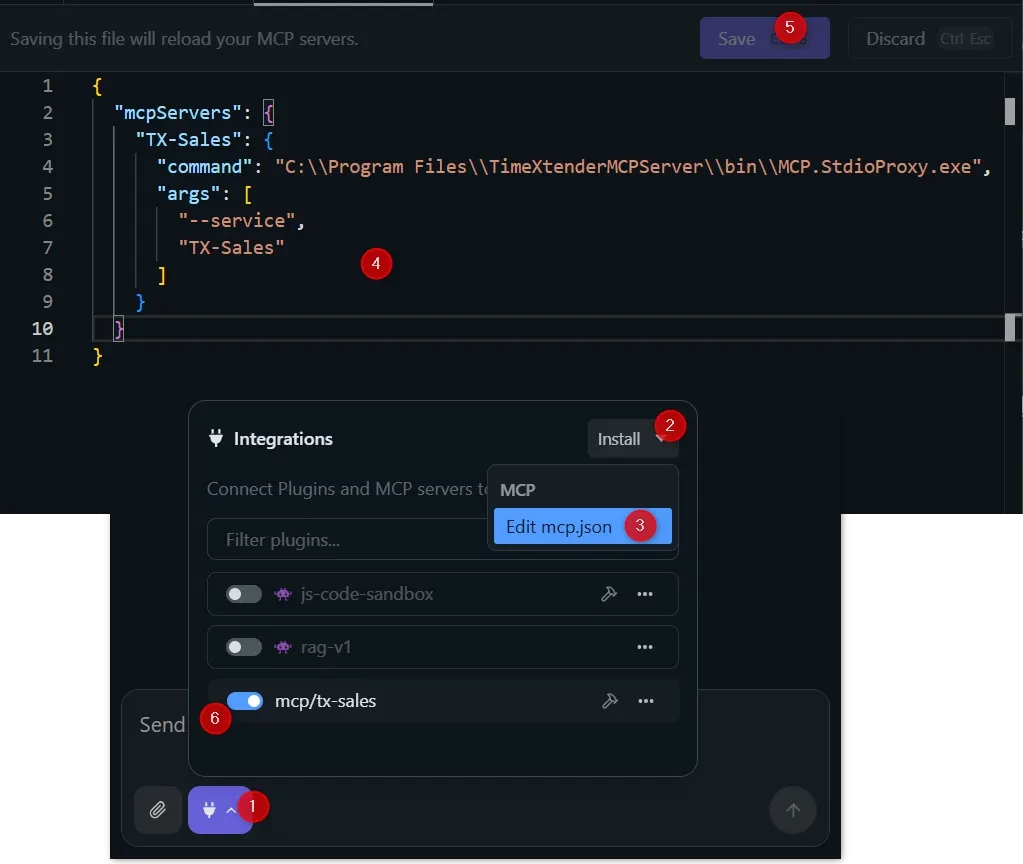Click the rag-v1 plugin name

tap(326, 647)
